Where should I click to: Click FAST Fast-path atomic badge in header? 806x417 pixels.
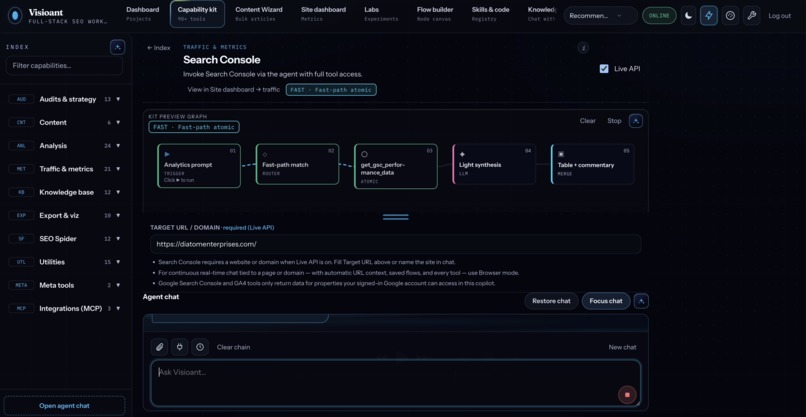[331, 90]
